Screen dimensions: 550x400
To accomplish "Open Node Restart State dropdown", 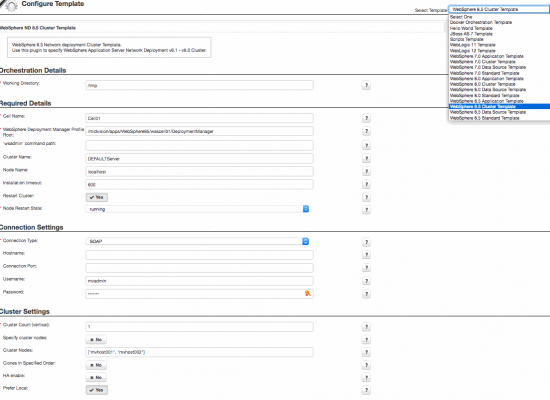I will pos(197,209).
